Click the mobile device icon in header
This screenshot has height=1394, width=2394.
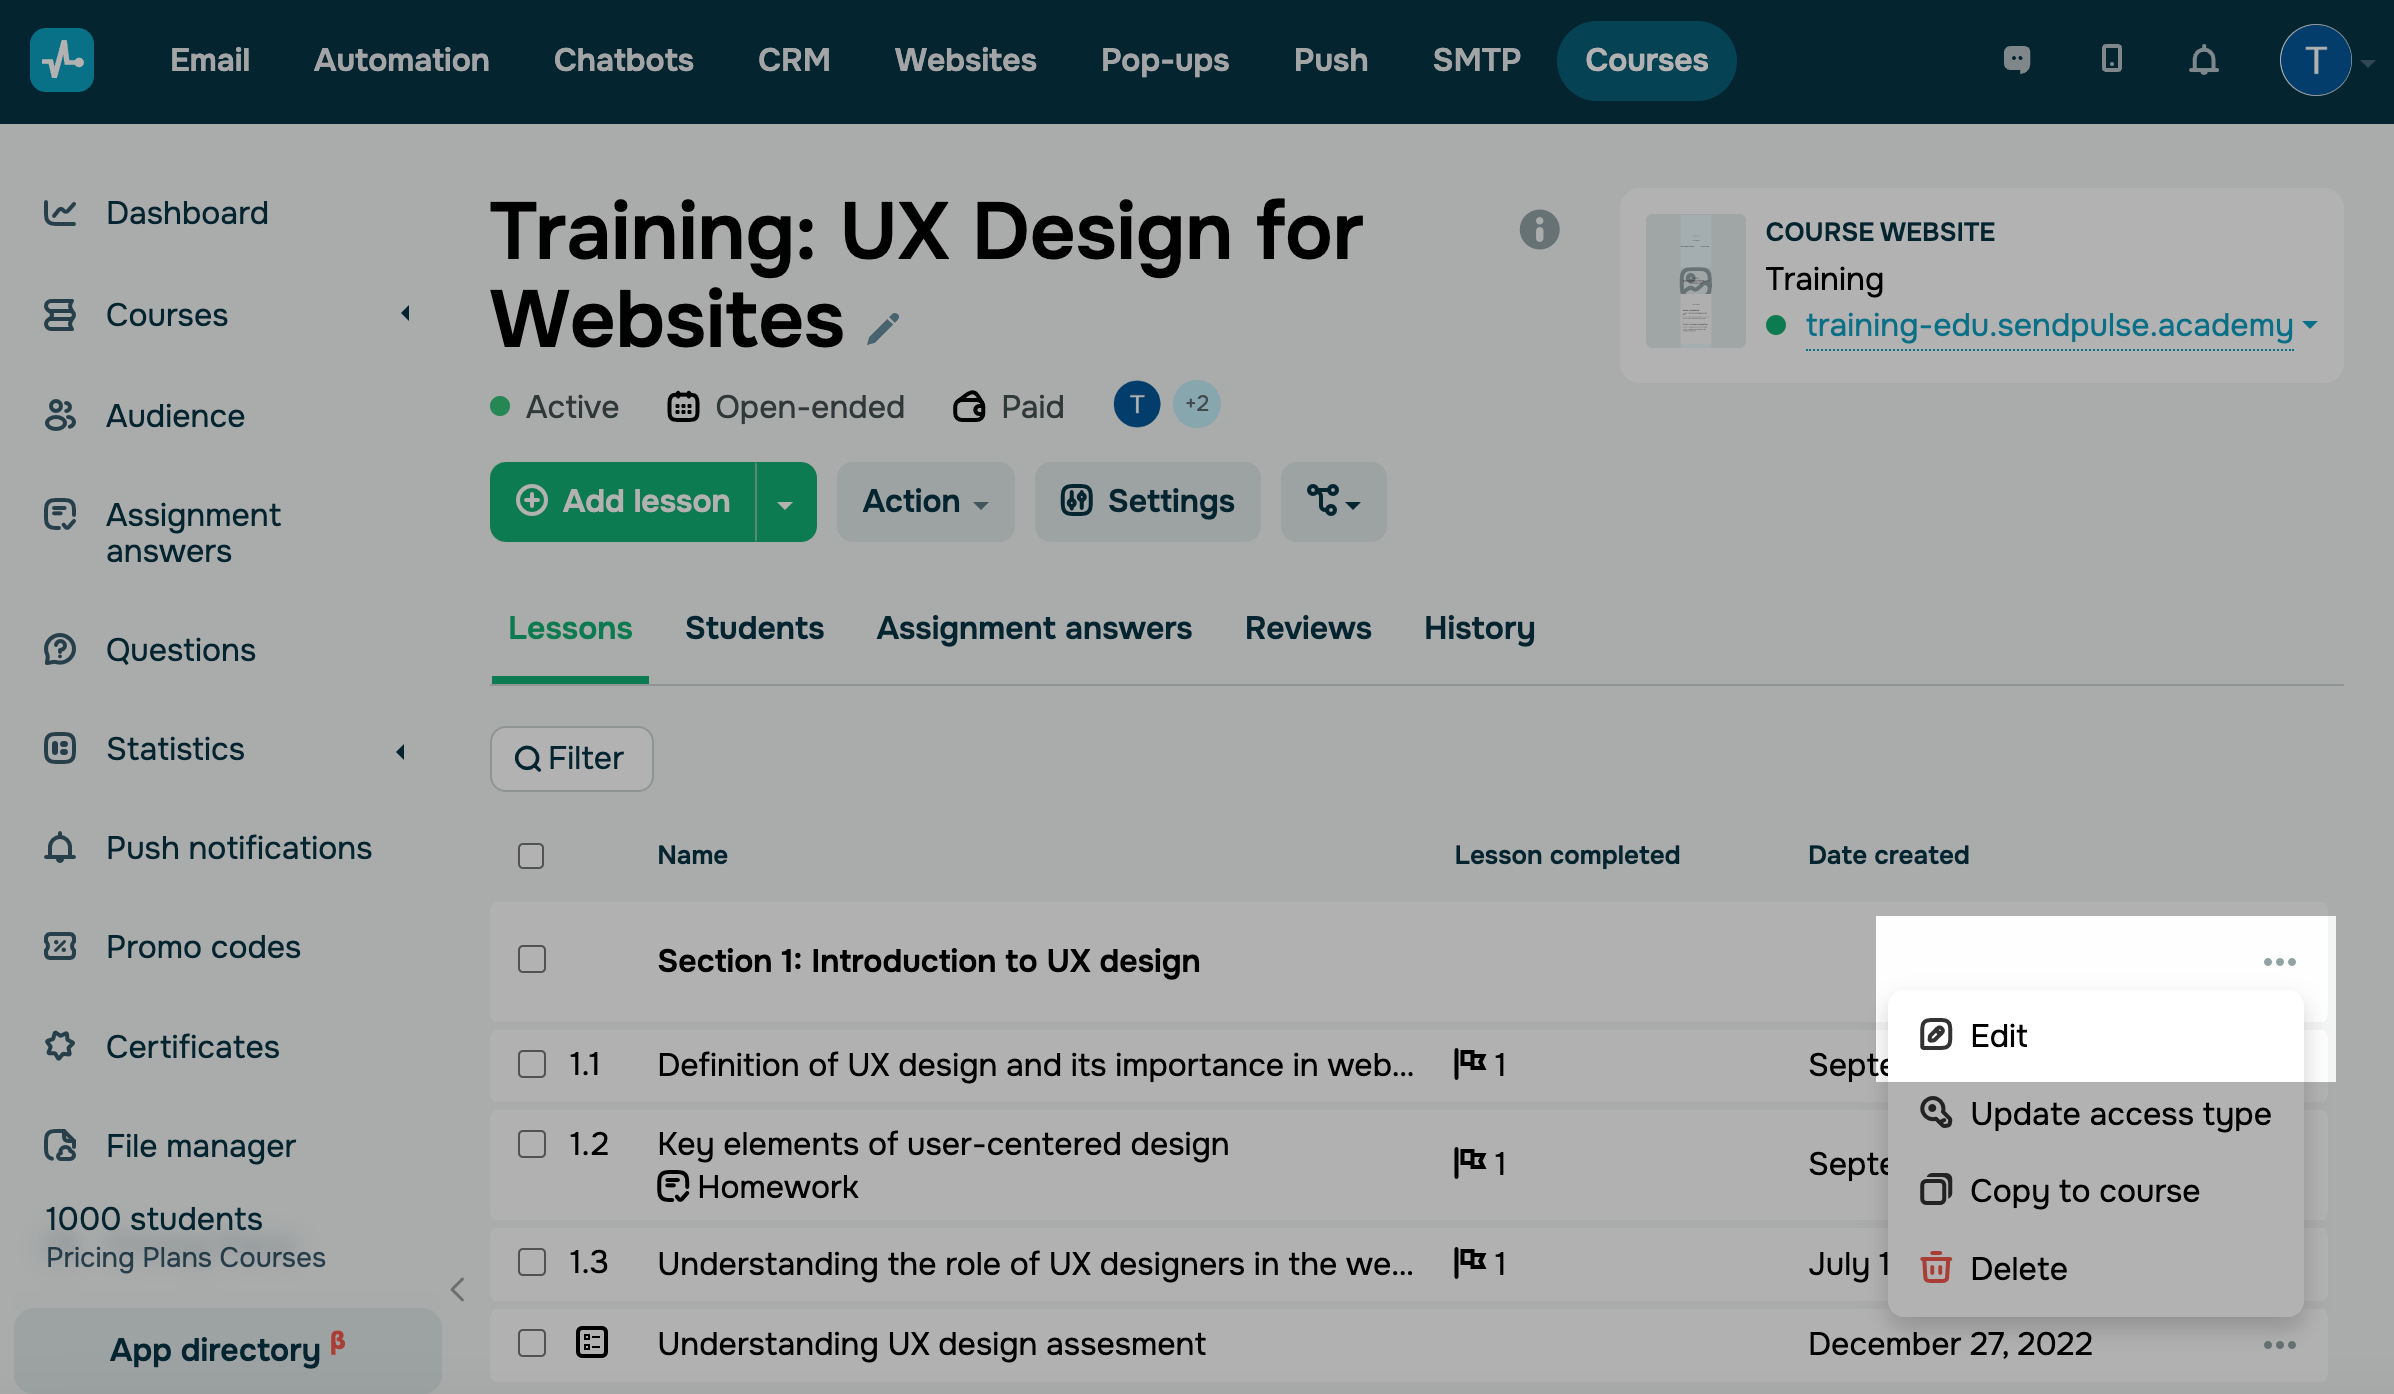[2111, 60]
